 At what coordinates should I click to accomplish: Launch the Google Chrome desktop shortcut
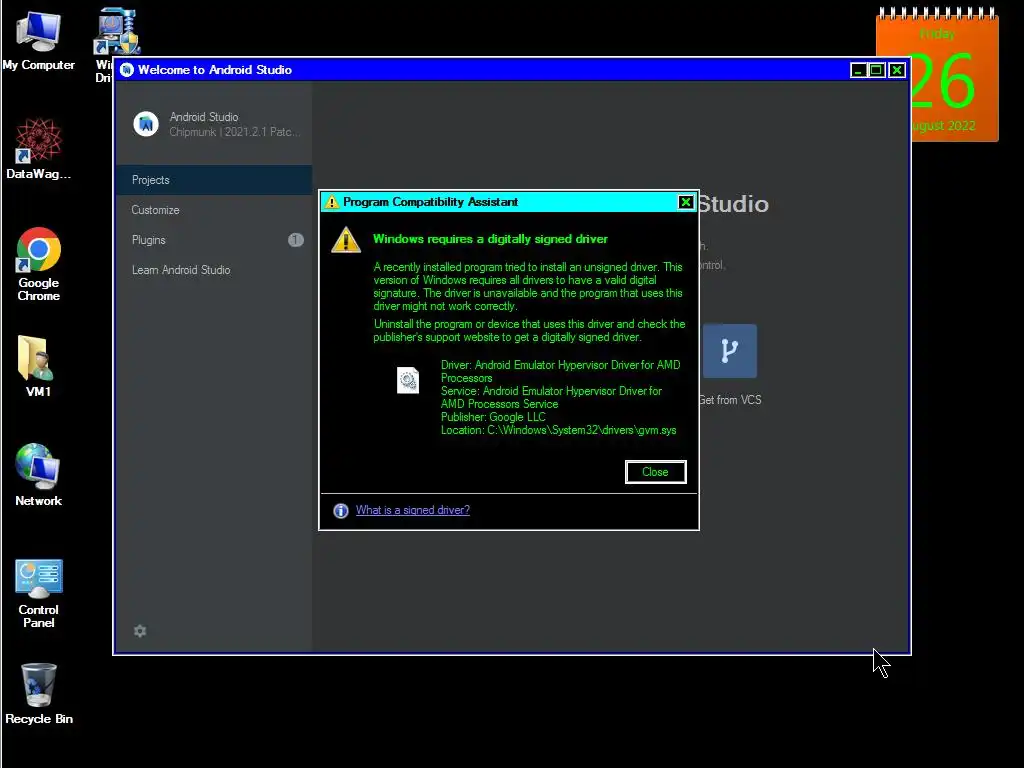[x=39, y=264]
